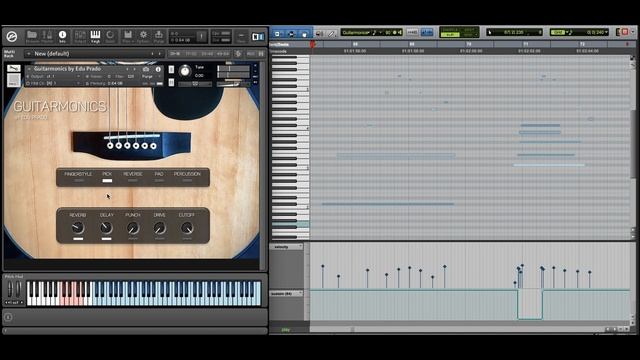Screen dimensions: 640x360
Task: Click the MIDI speaker preview icon
Action: [319, 33]
